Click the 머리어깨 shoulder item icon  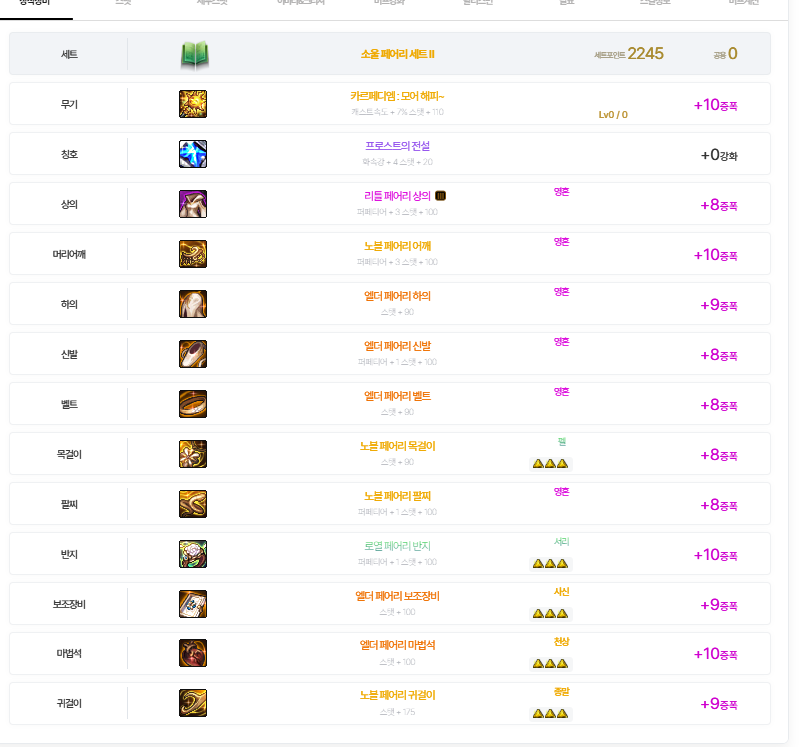coord(193,254)
